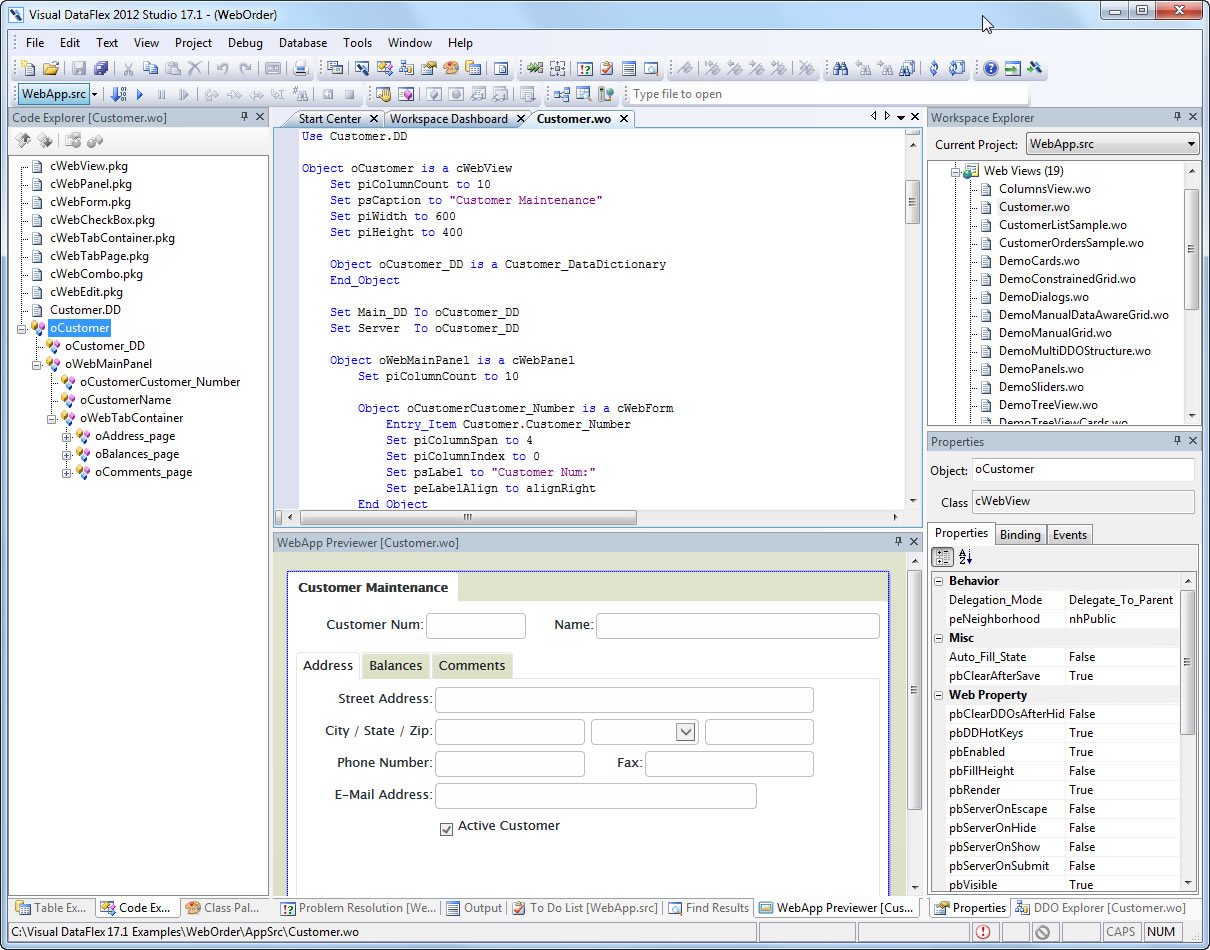This screenshot has width=1210, height=950.
Task: Collapse the Behavior property category
Action: tap(938, 581)
